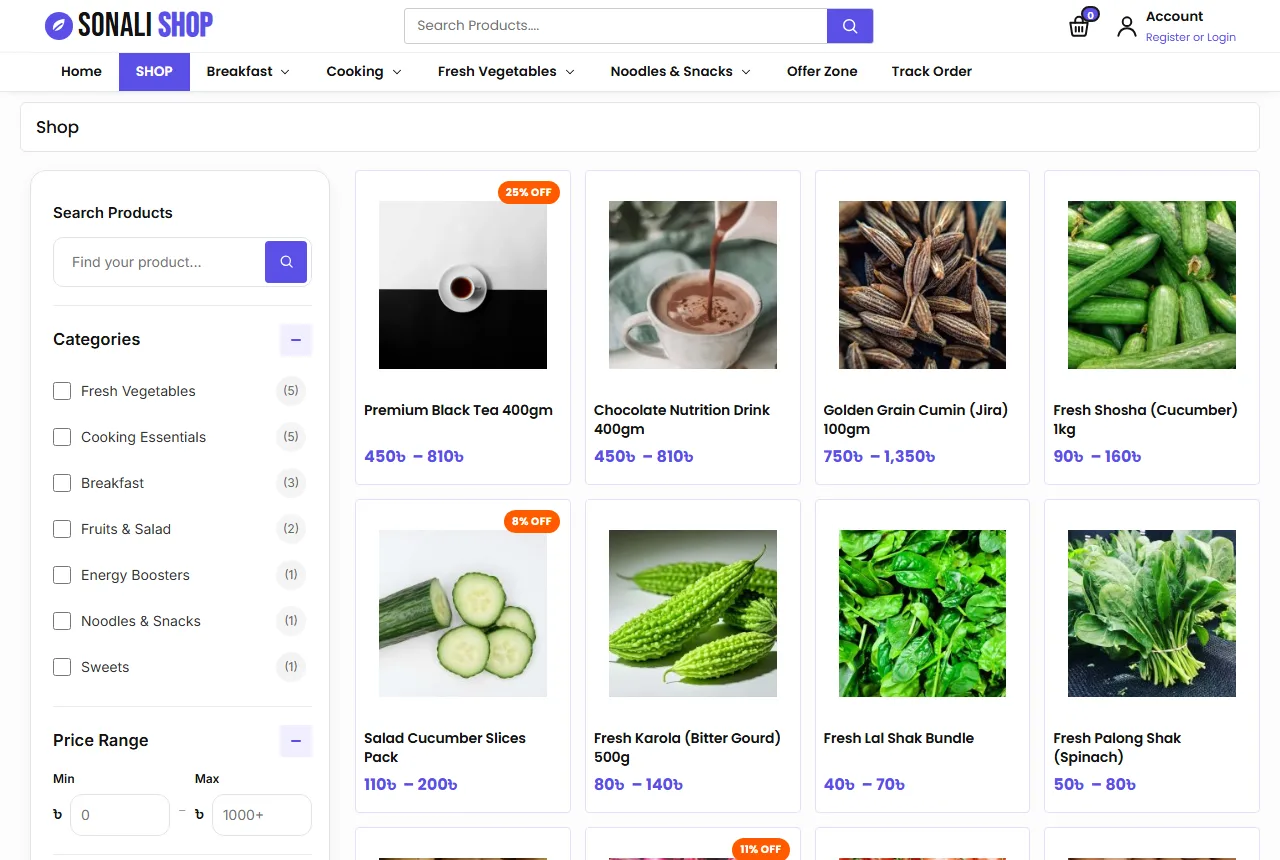Open Chocolate Nutrition Drink 400gm title link
The width and height of the screenshot is (1280, 860).
(x=682, y=419)
